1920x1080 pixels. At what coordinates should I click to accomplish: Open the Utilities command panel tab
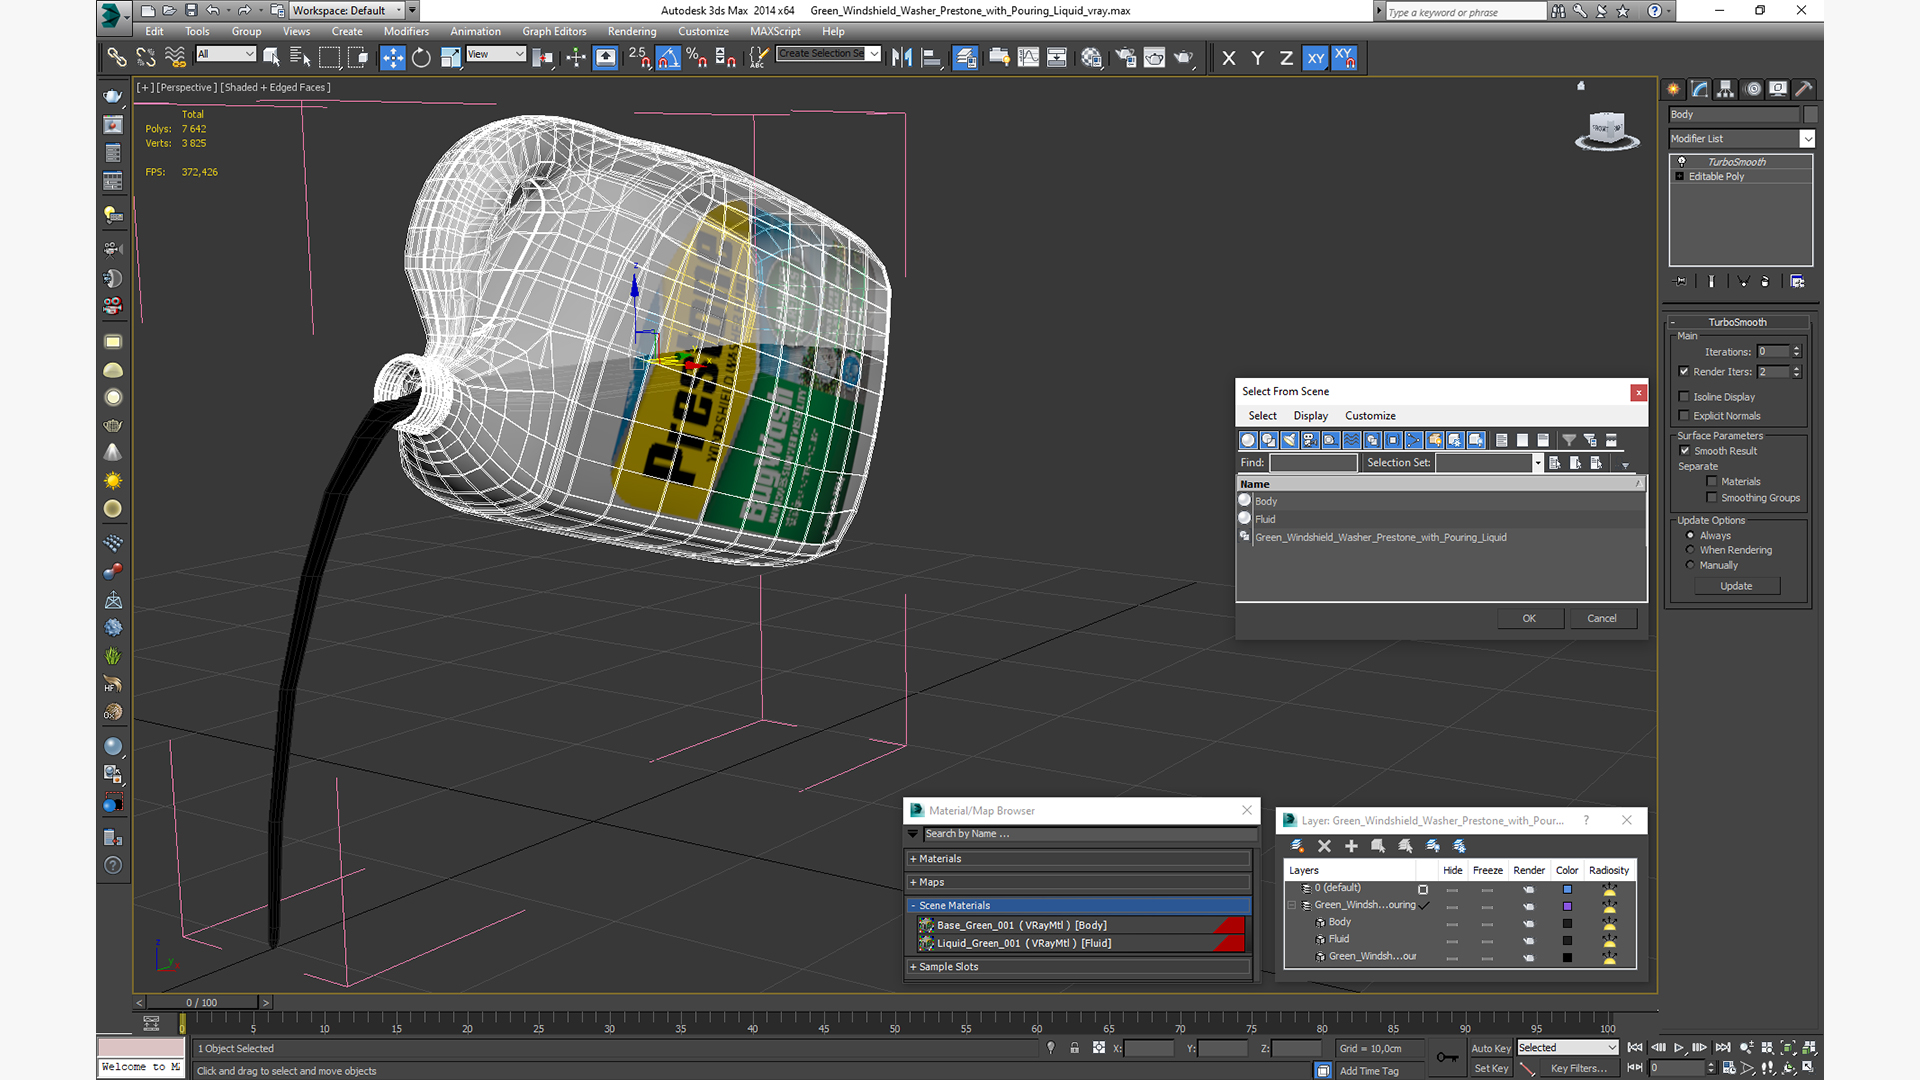click(1804, 89)
